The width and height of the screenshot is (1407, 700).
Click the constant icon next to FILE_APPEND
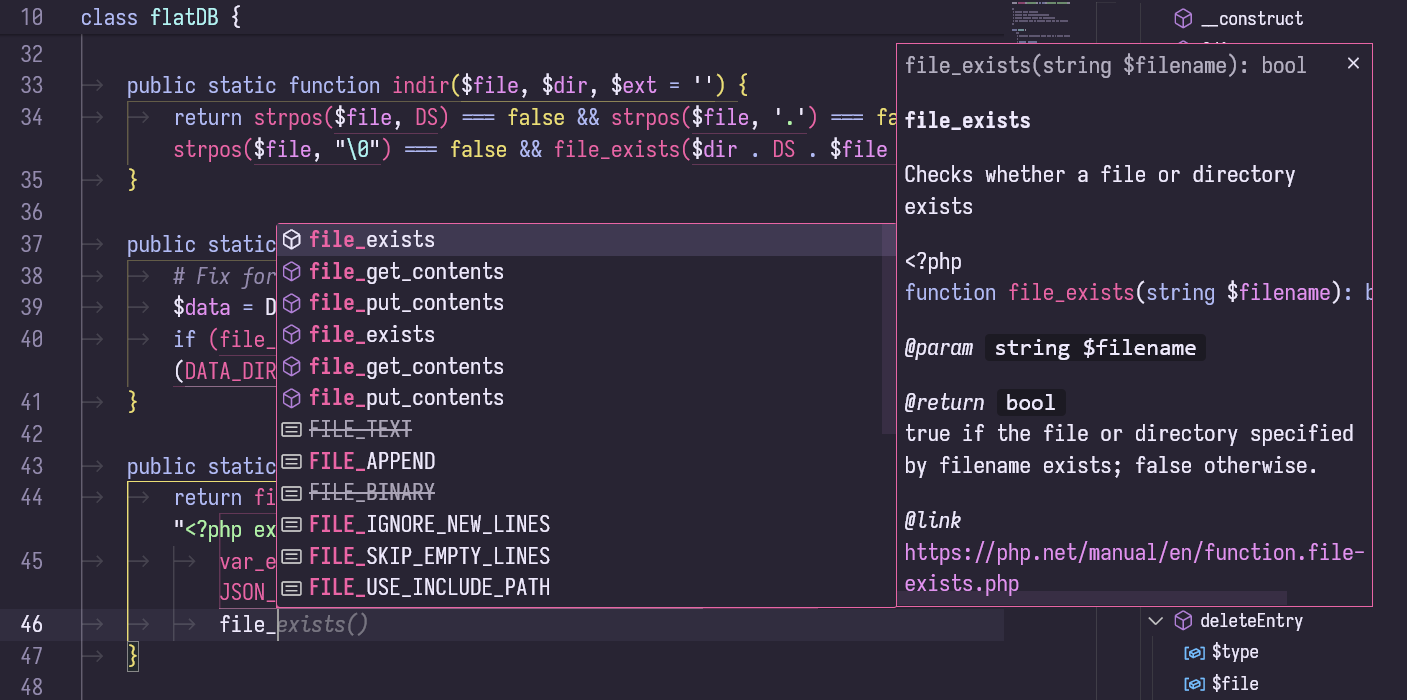(291, 461)
